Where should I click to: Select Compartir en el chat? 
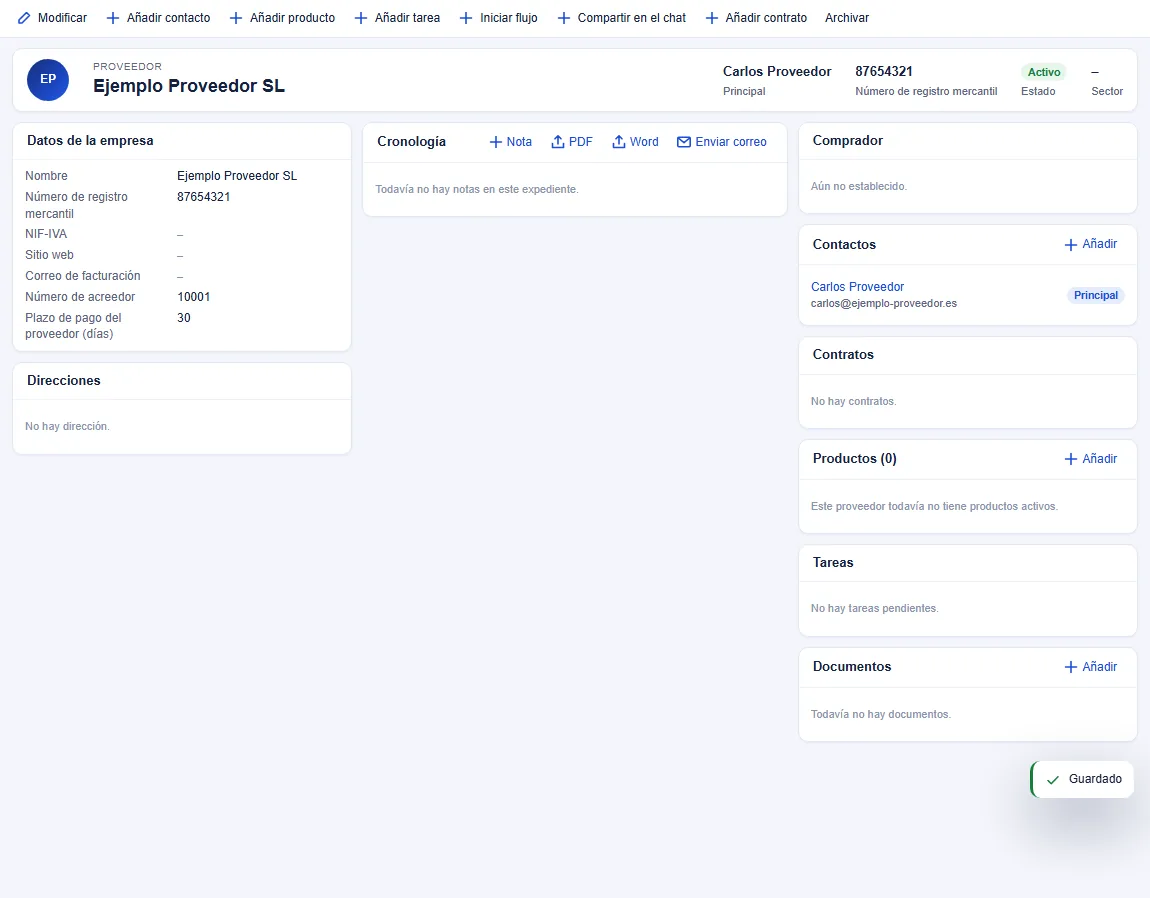(x=622, y=18)
